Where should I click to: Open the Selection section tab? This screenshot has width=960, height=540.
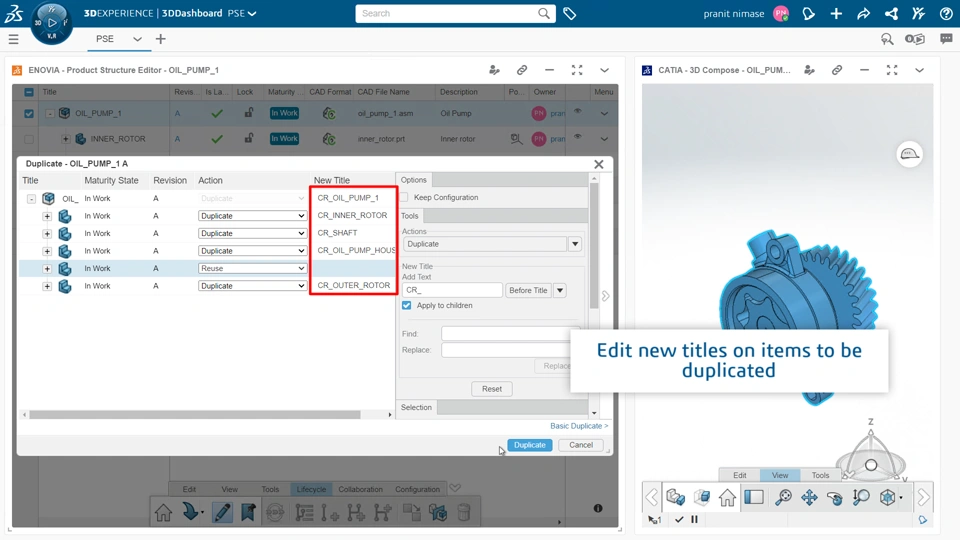point(416,407)
